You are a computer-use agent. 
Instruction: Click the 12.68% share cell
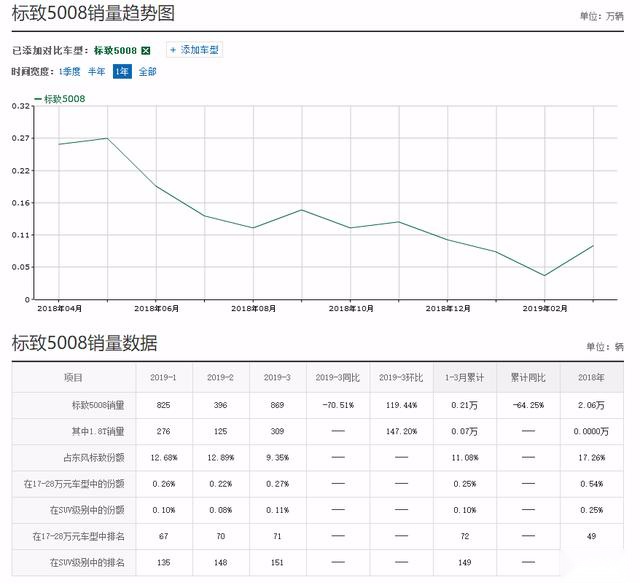click(164, 458)
